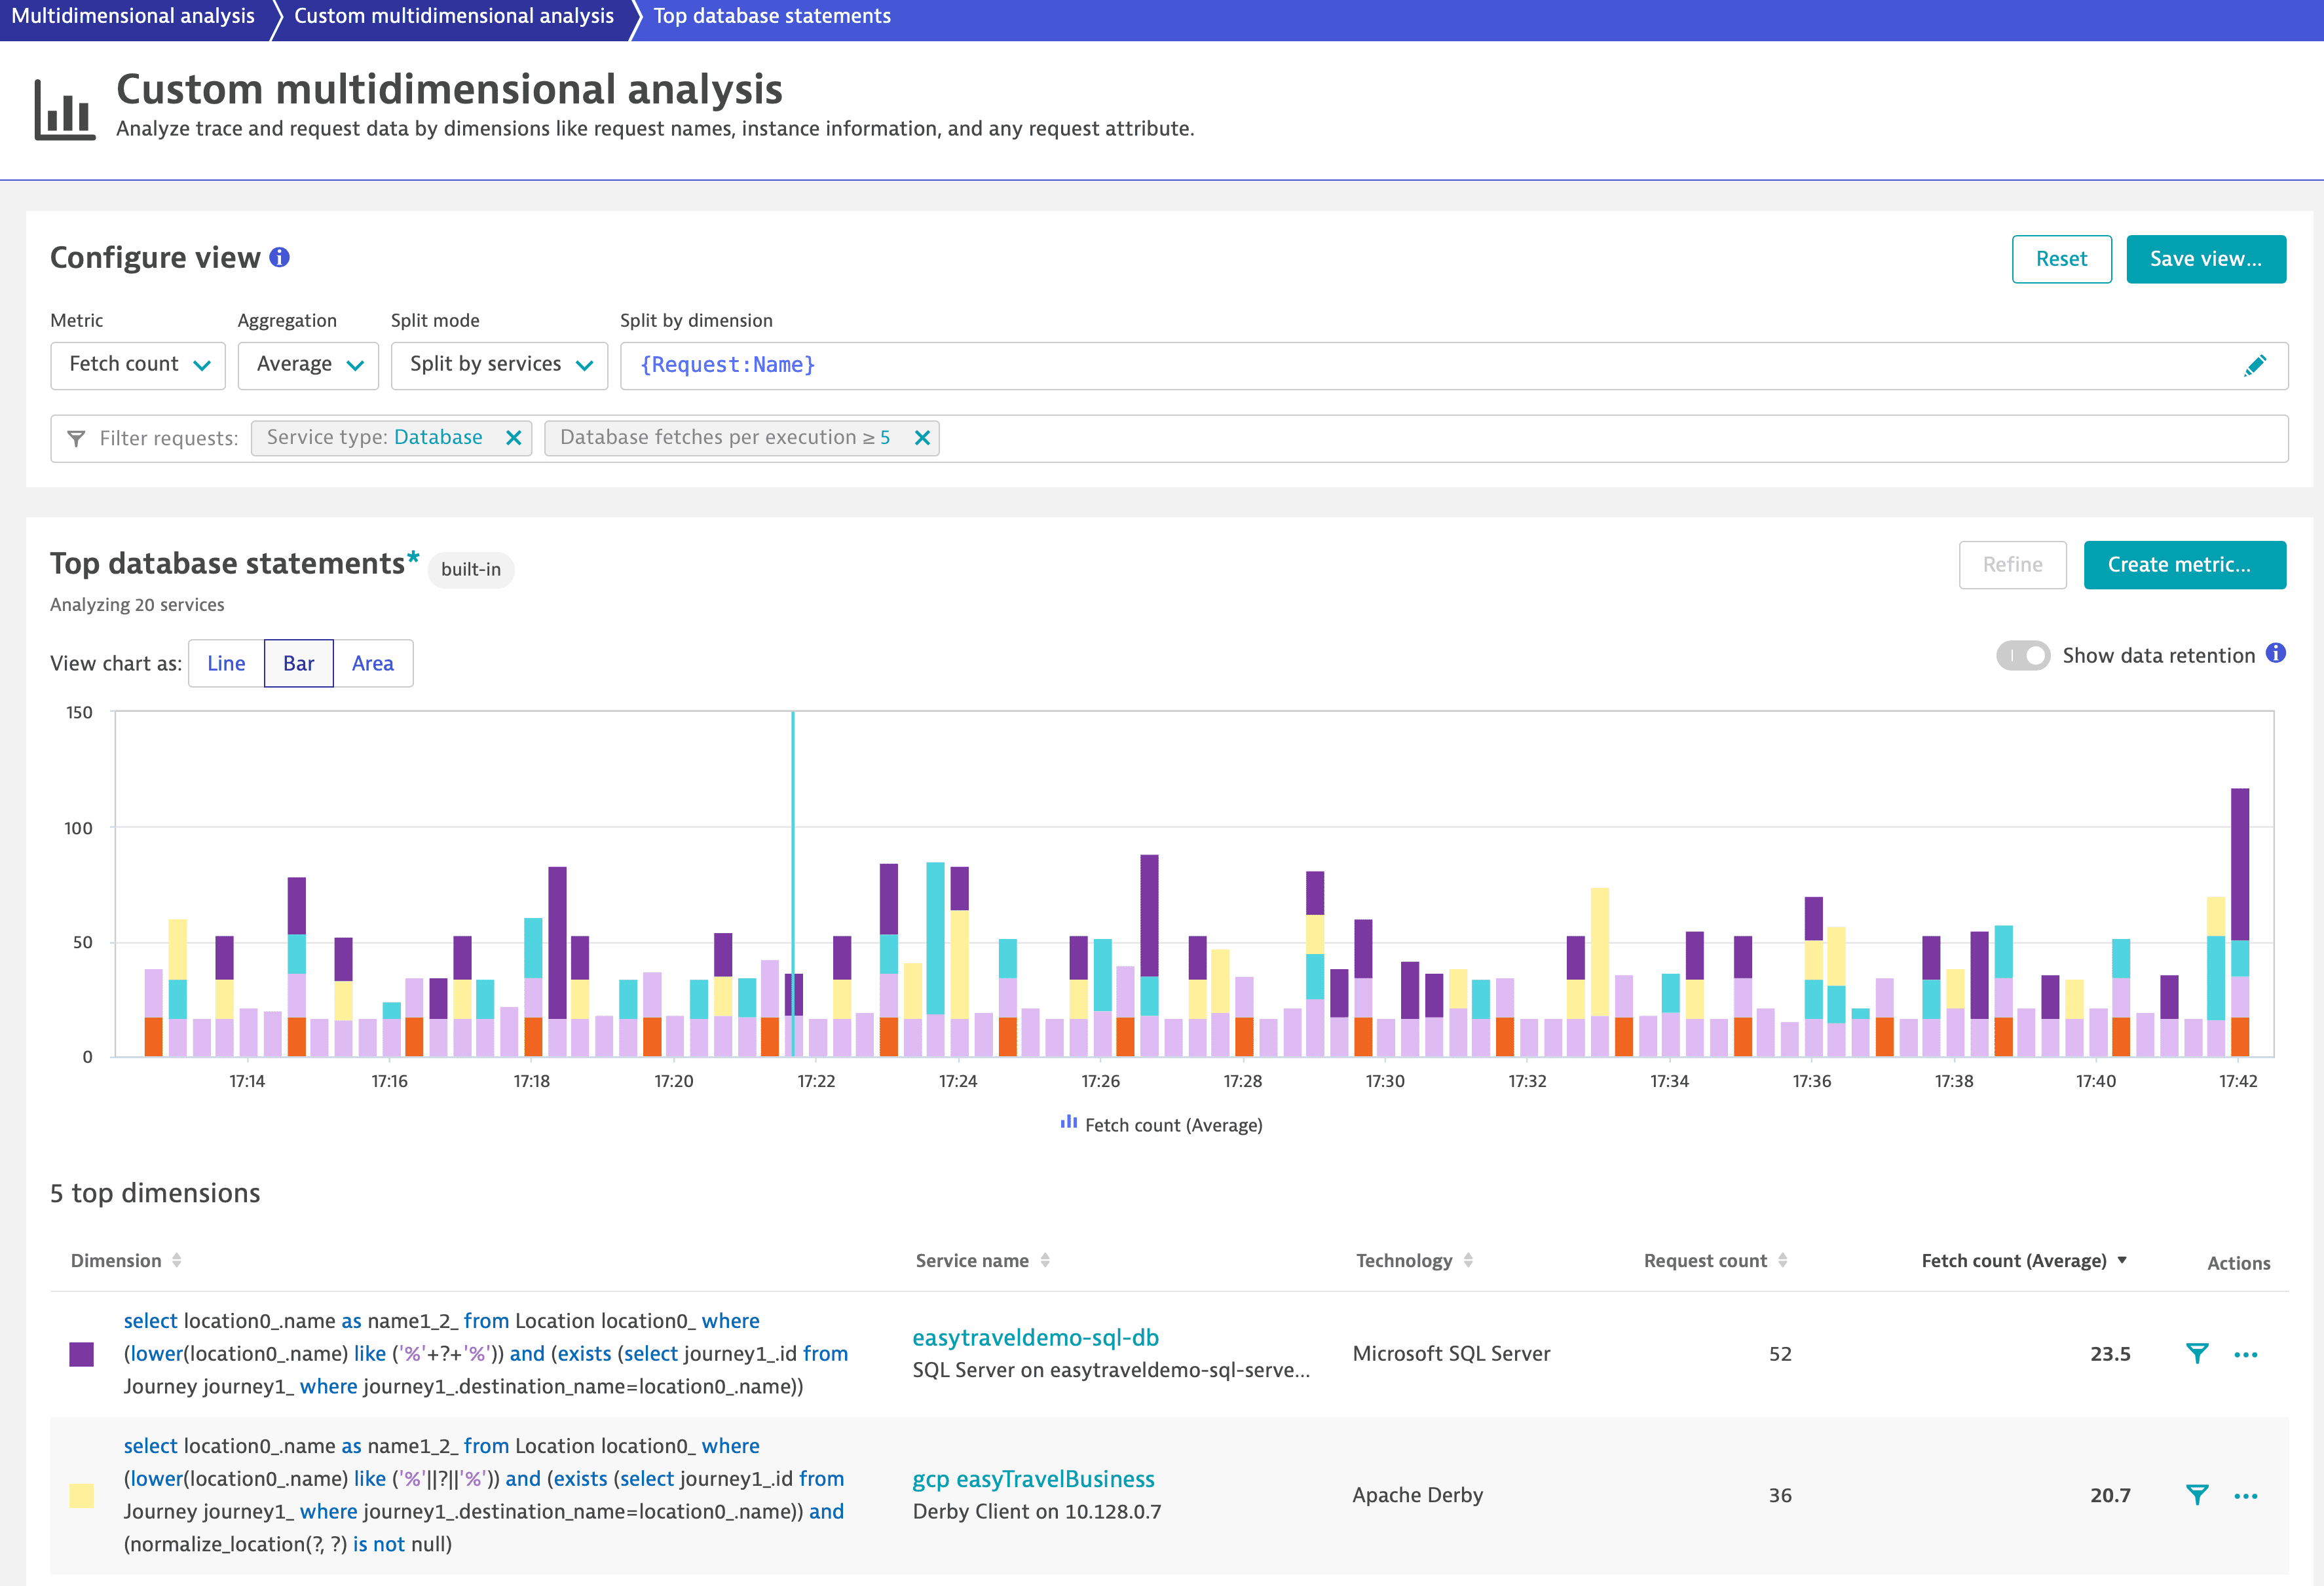
Task: Click the pencil edit icon for split dimension
Action: point(2254,366)
